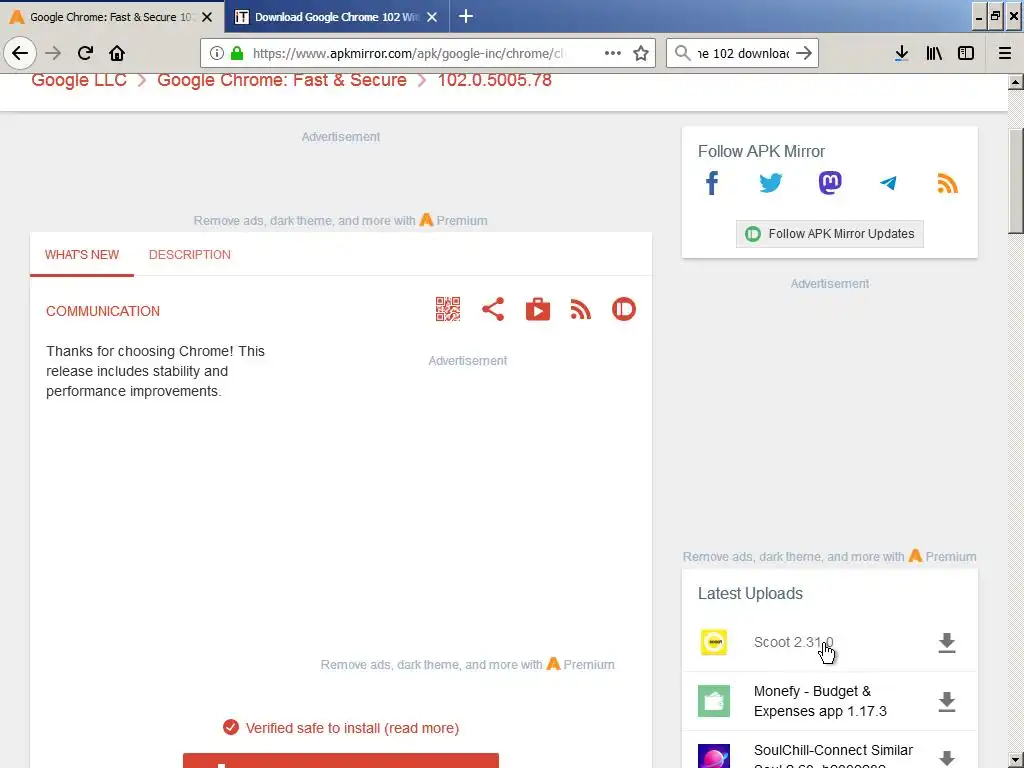Open the Scoot 2.31.0 upload
This screenshot has height=768, width=1024.
coord(793,643)
